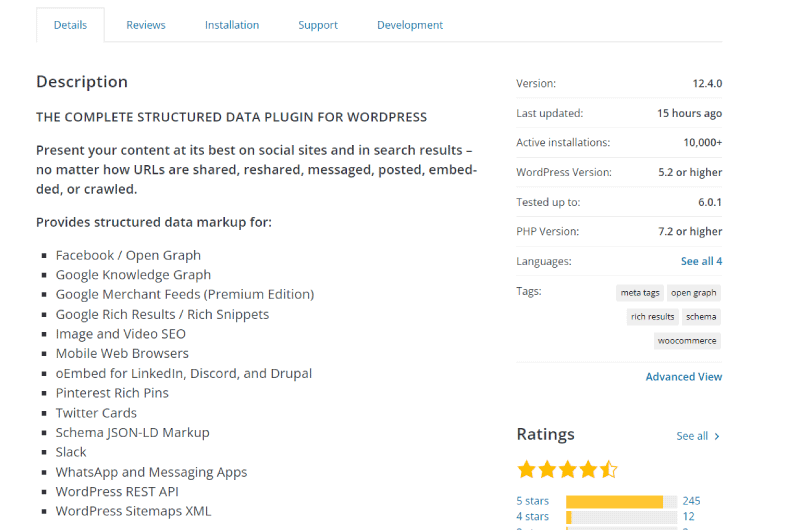
Task: Click 'Mobile Web Browsers' list item
Action: [x=122, y=354]
